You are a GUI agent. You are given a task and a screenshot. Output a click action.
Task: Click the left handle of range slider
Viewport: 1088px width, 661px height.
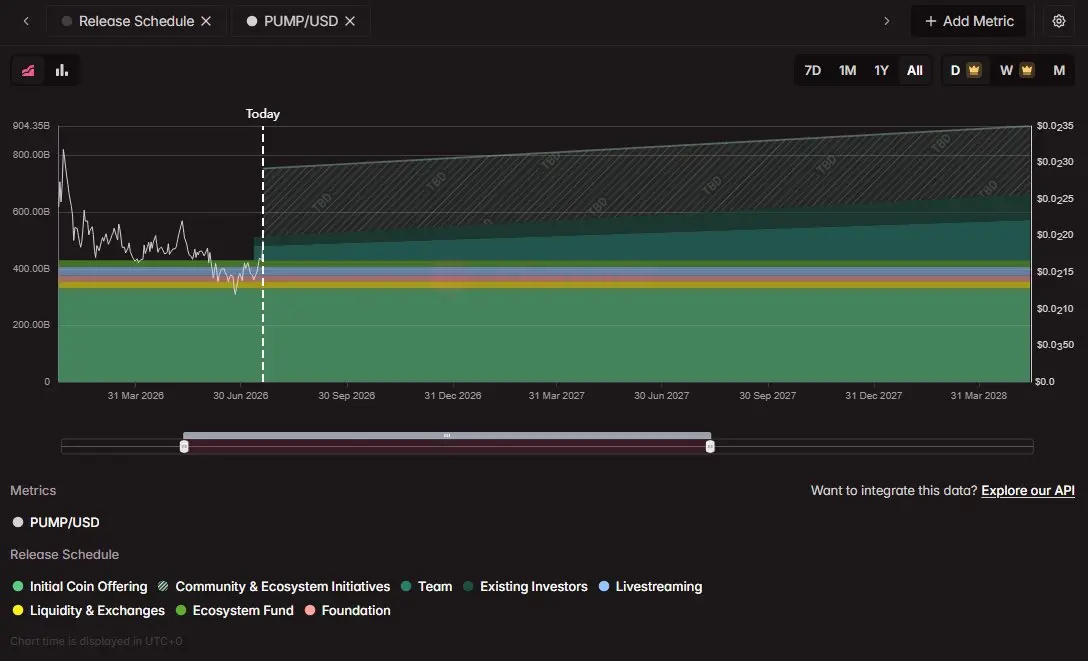(184, 446)
